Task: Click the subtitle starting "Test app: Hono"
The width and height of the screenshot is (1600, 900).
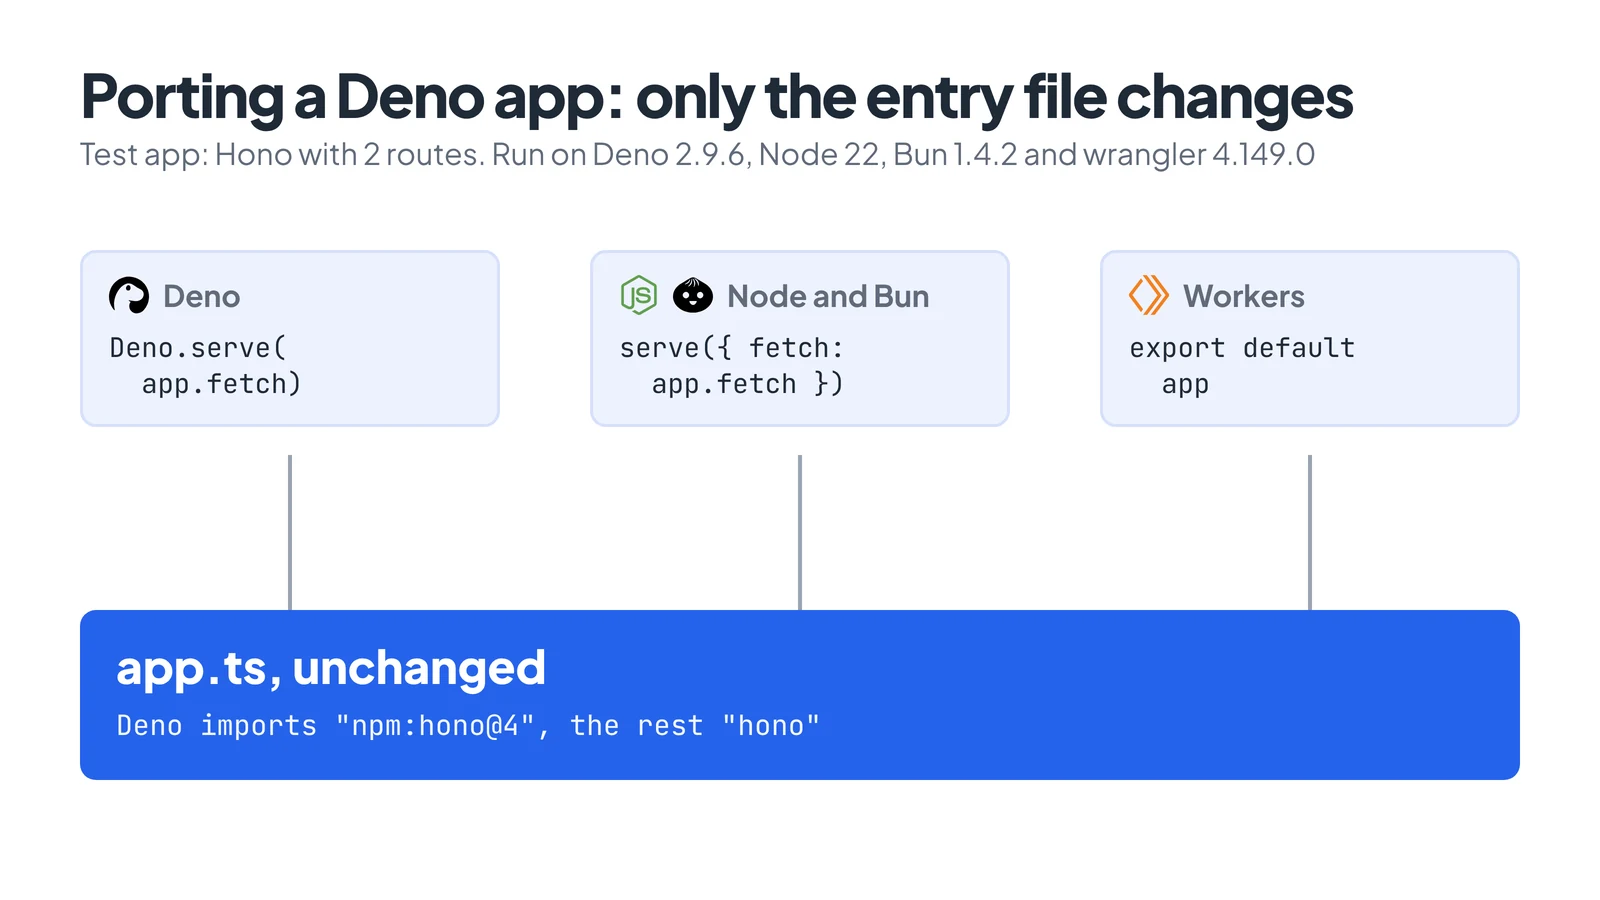Action: tap(697, 155)
